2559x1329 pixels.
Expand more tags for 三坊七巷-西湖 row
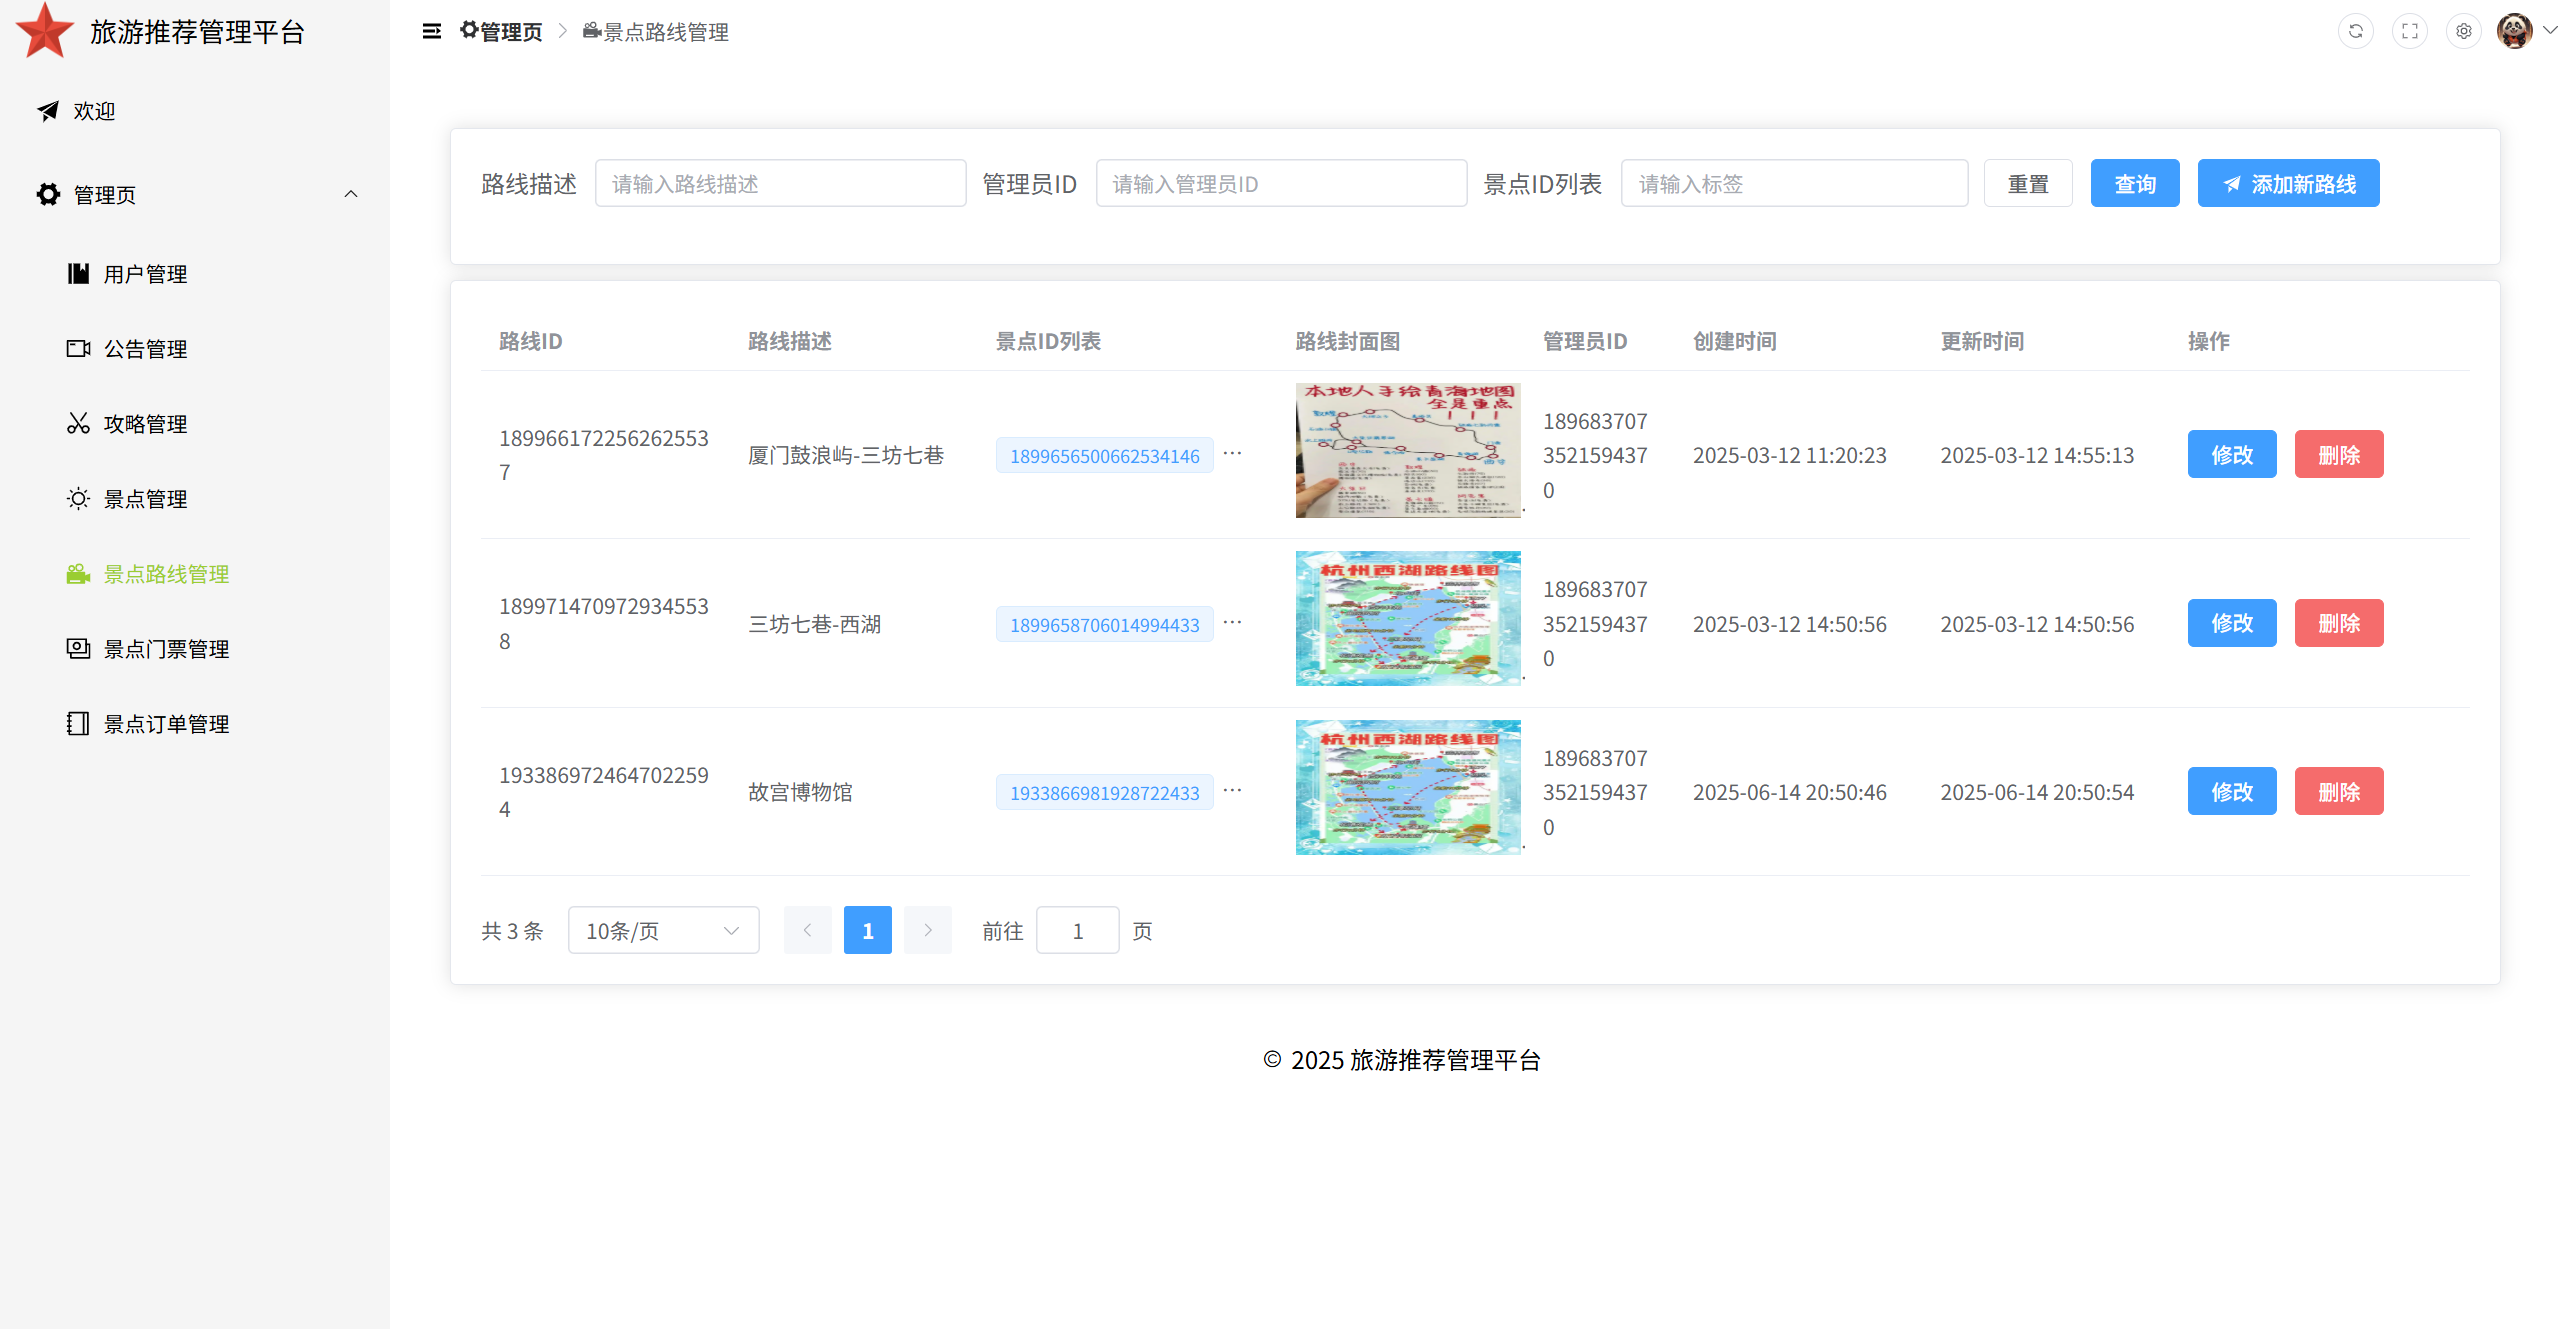click(1232, 623)
